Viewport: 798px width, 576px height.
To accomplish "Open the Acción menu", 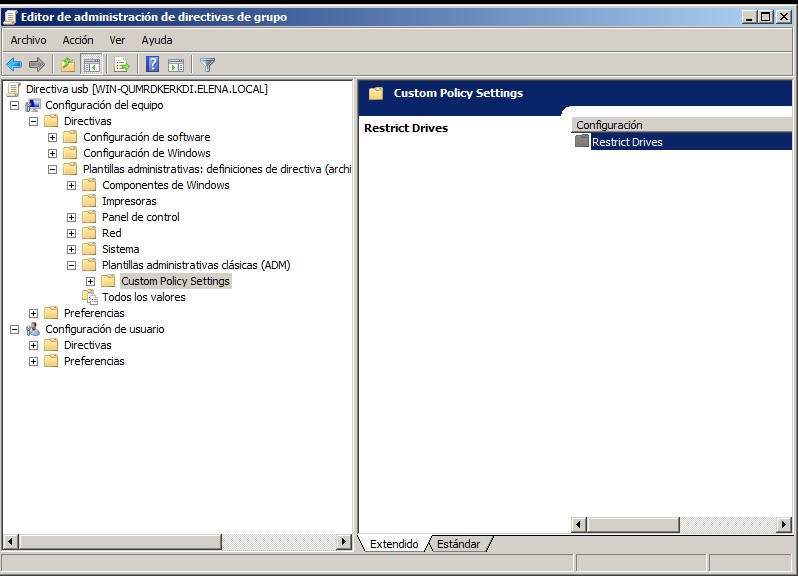I will click(x=77, y=40).
